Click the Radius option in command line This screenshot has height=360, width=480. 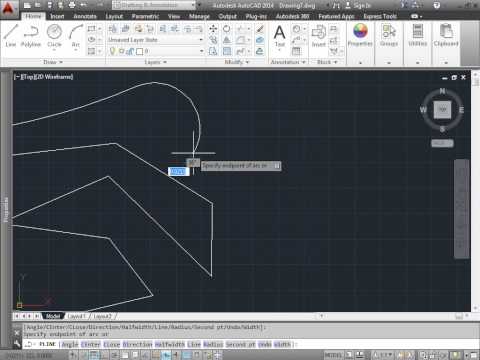pos(213,344)
